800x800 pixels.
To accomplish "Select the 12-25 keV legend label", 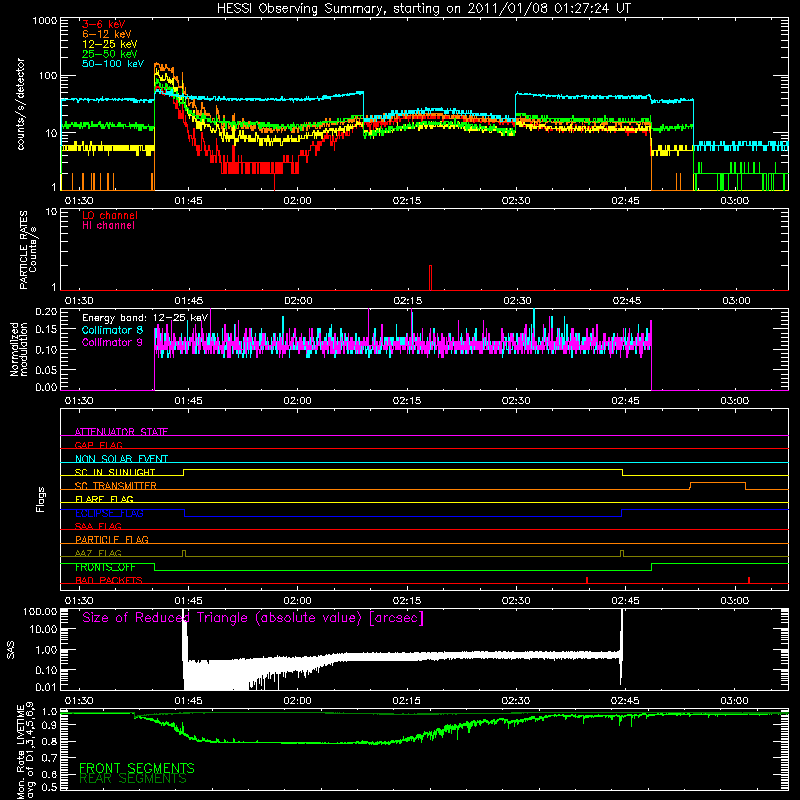I will (x=110, y=44).
